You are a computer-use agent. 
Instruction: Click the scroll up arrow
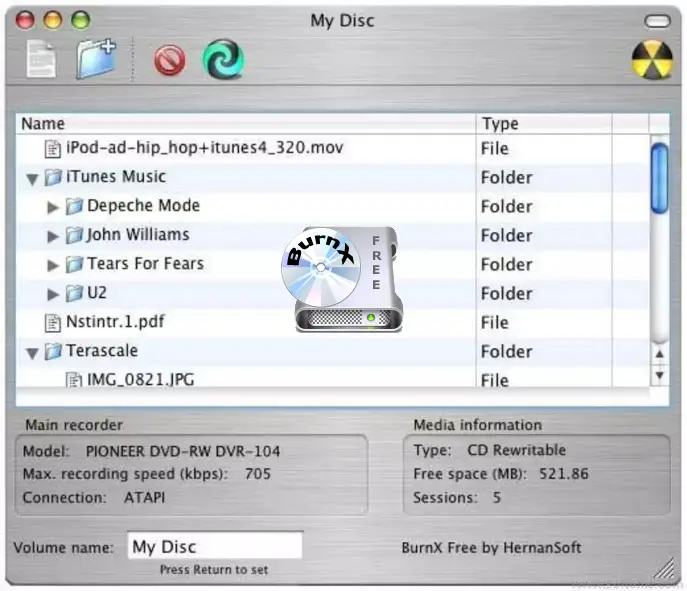pos(659,354)
